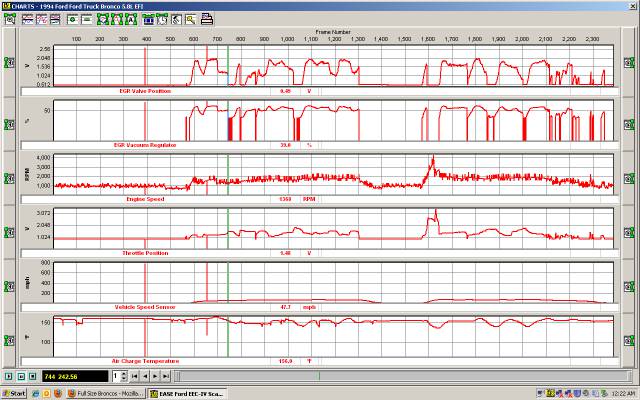Image resolution: width=640 pixels, height=400 pixels.
Task: Select EASE Ford EEC-IV Scan taskbar button
Action: point(187,393)
